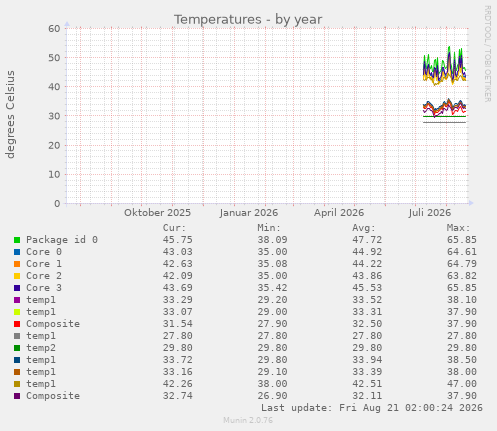Click the green Package id 0 legend swatch
Image resolution: width=497 pixels, height=431 pixels.
pyautogui.click(x=17, y=240)
